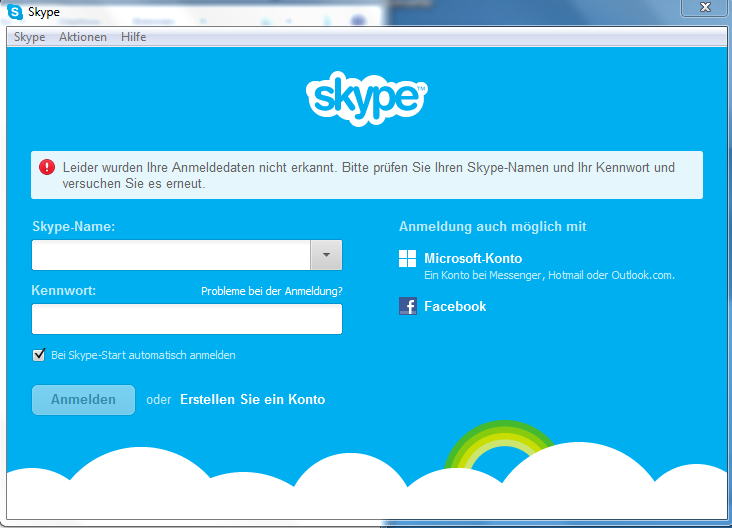
Task: Click the red error alert icon
Action: (x=47, y=167)
